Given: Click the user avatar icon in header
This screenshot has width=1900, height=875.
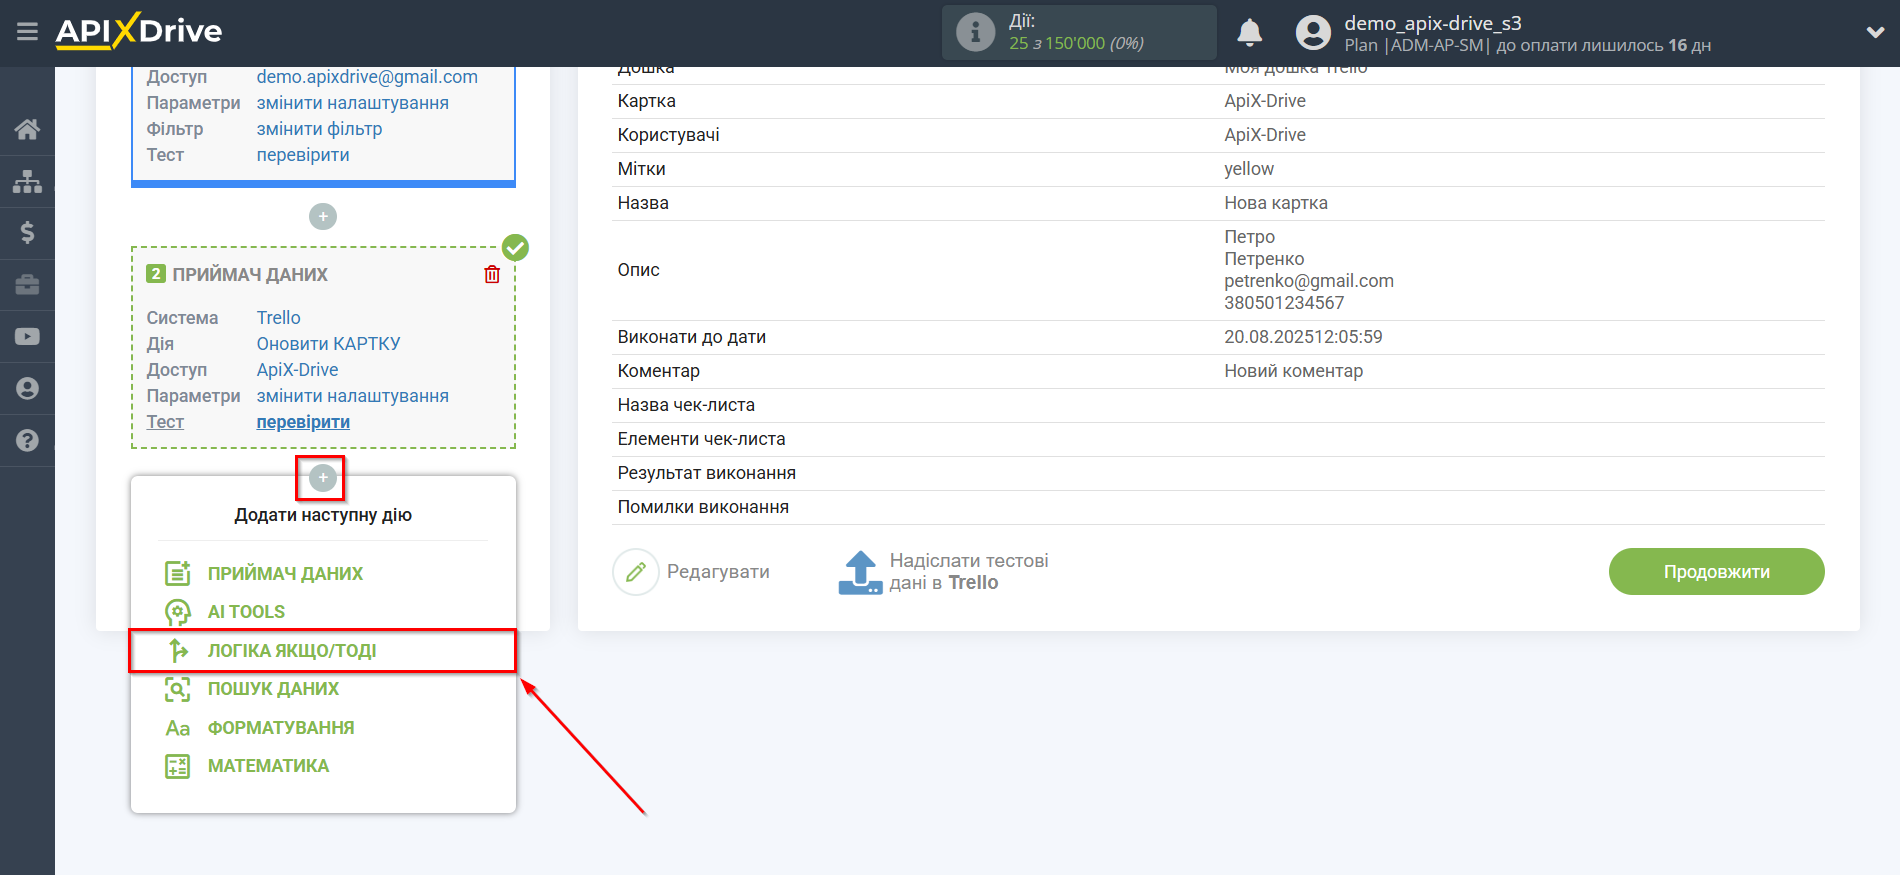Looking at the screenshot, I should [1313, 33].
